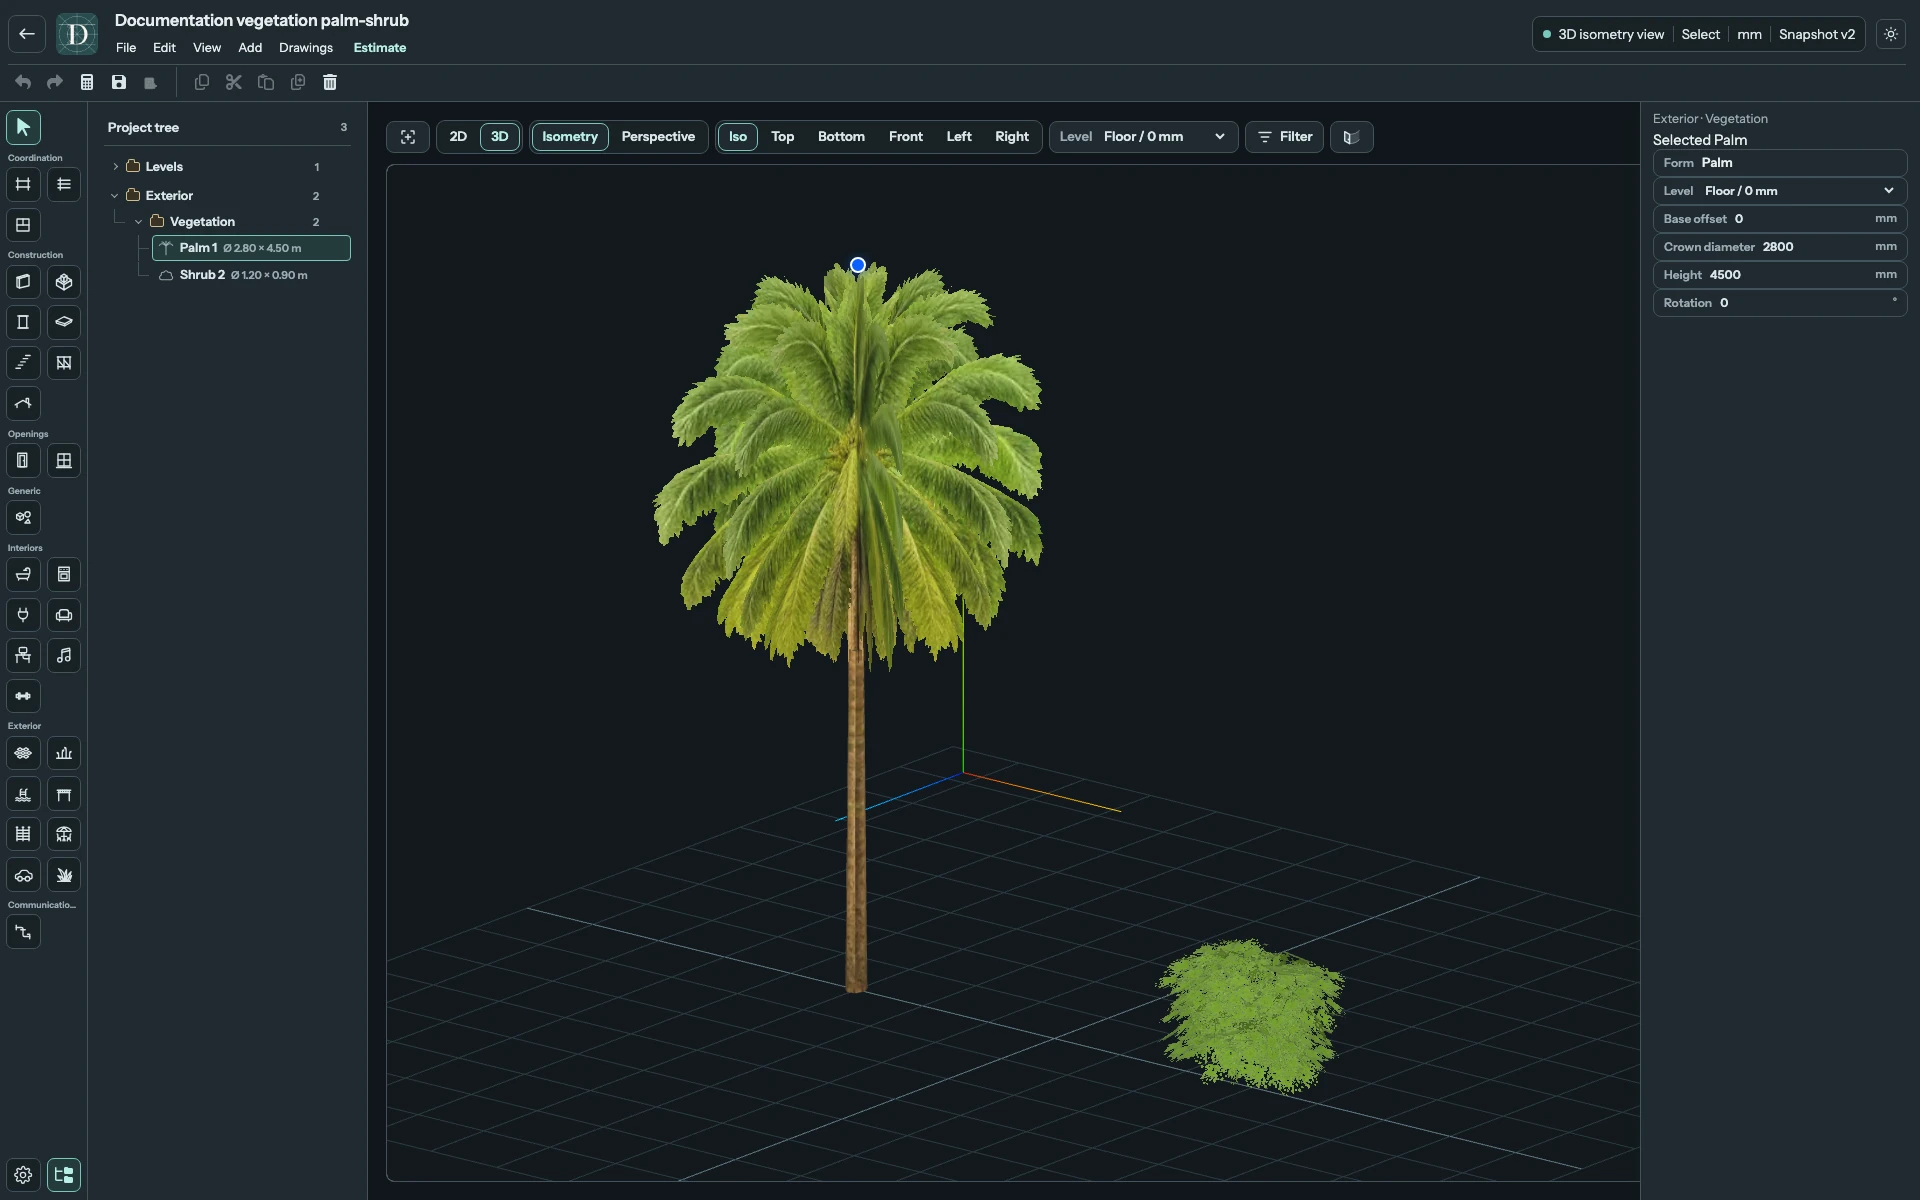This screenshot has width=1920, height=1200.
Task: Open the viewport Level dropdown
Action: [x=1143, y=137]
